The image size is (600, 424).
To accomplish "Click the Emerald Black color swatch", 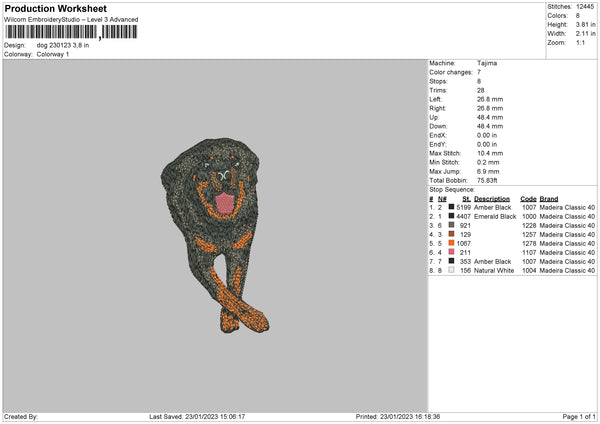I will 452,216.
